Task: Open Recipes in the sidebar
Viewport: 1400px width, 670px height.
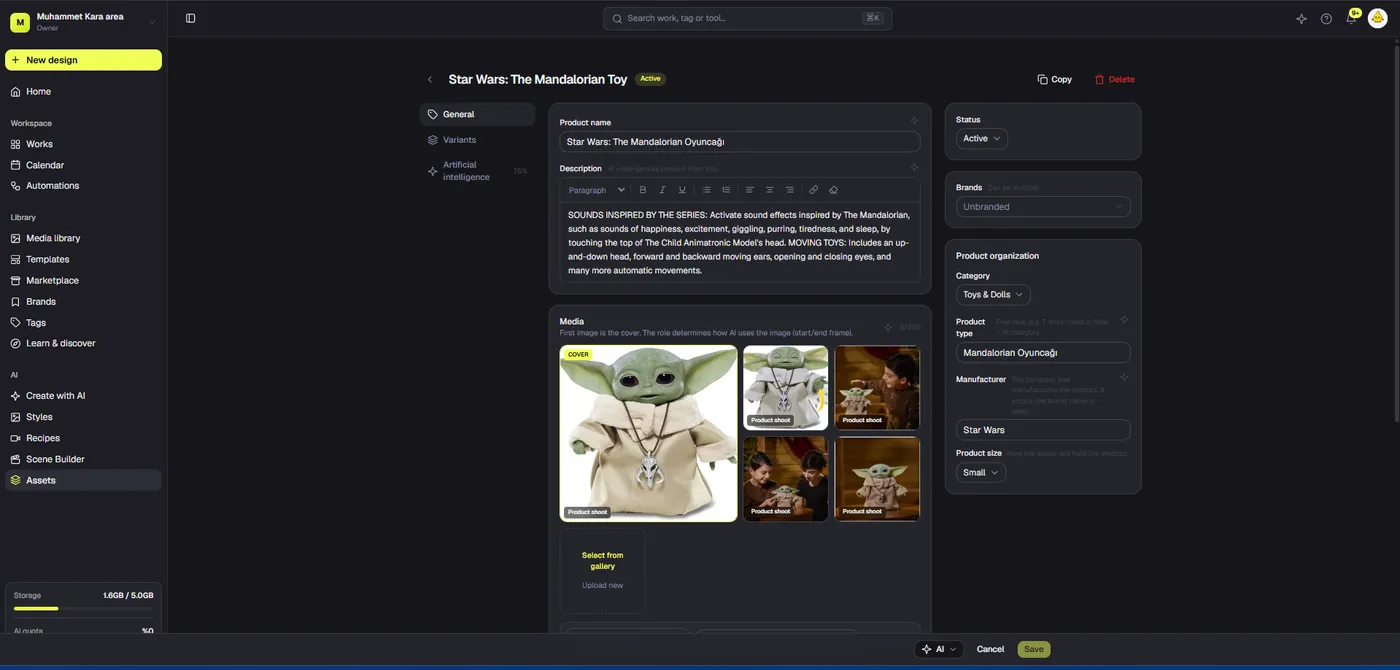Action: coord(83,438)
